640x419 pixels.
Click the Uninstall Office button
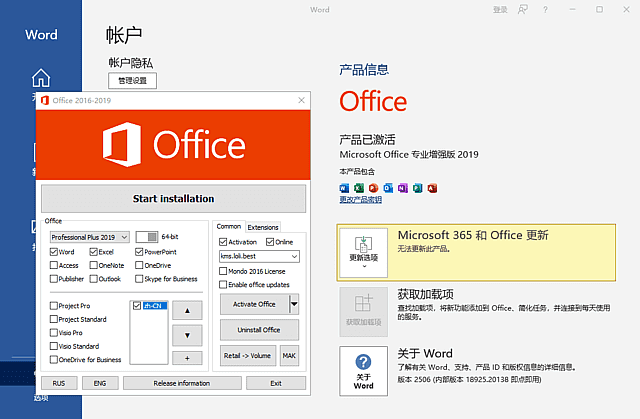[259, 330]
